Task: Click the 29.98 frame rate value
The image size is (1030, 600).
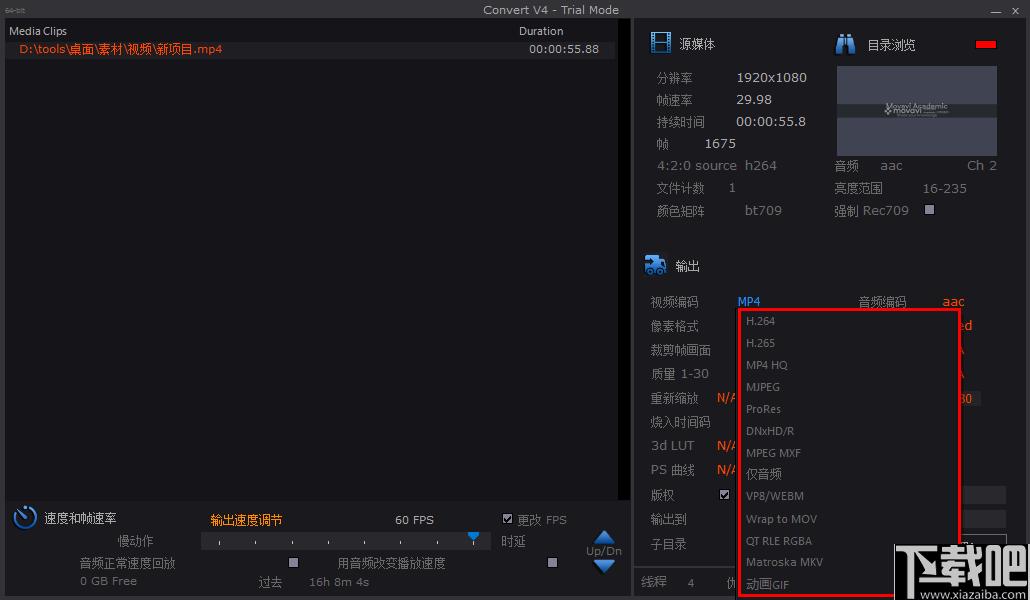Action: (753, 100)
